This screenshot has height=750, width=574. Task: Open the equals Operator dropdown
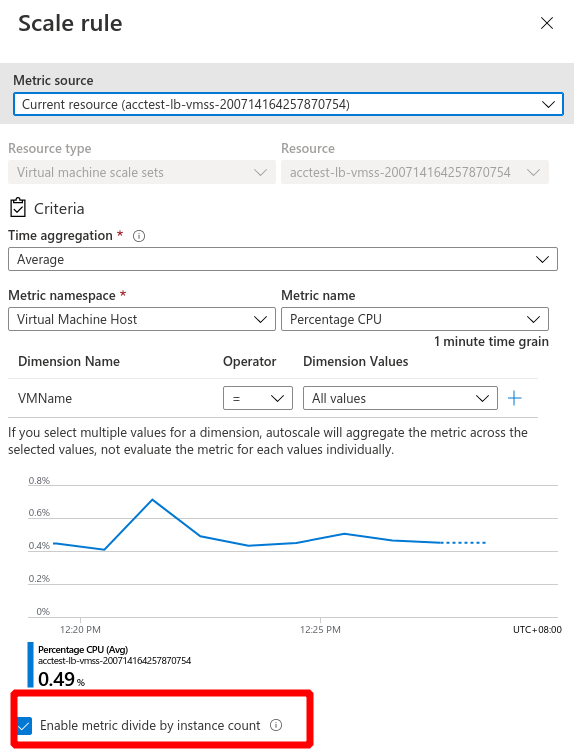(x=258, y=398)
